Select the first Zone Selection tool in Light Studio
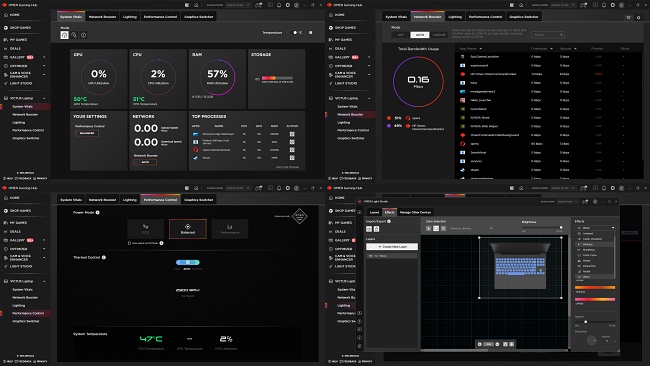 coord(429,228)
